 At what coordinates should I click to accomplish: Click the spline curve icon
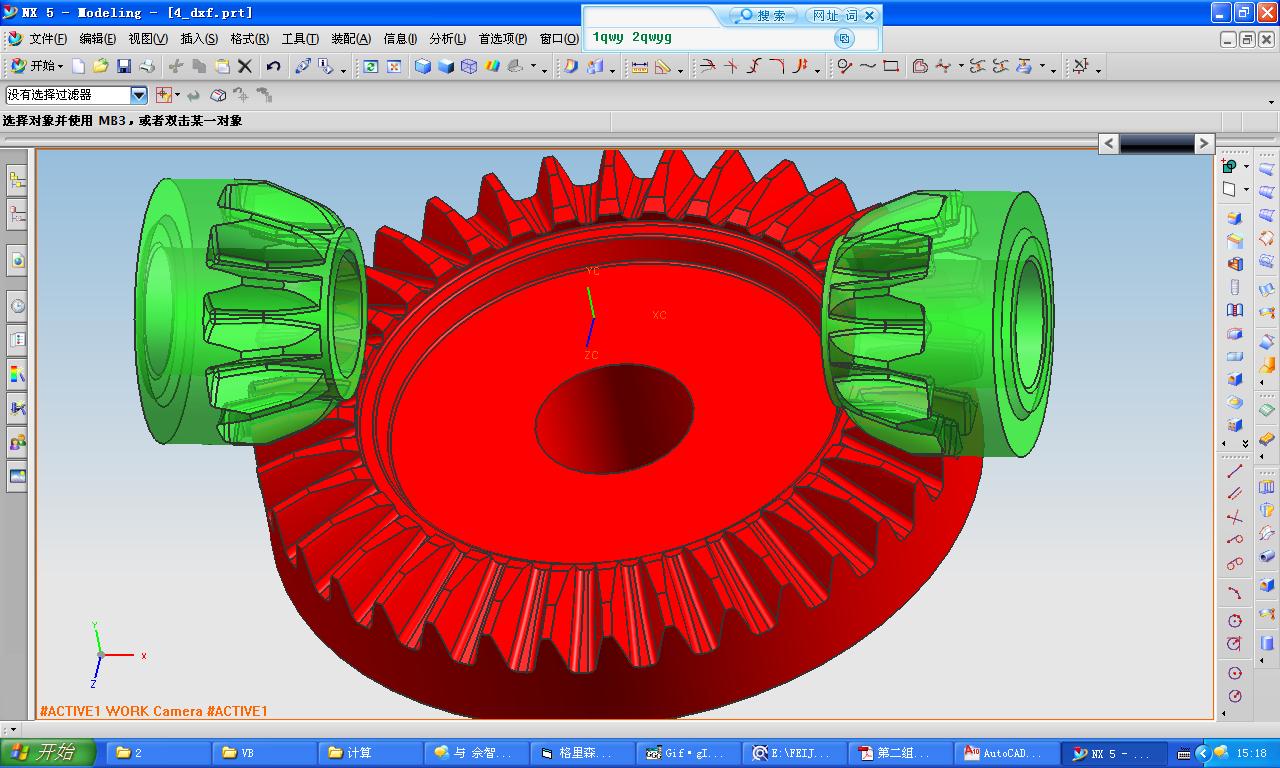868,66
